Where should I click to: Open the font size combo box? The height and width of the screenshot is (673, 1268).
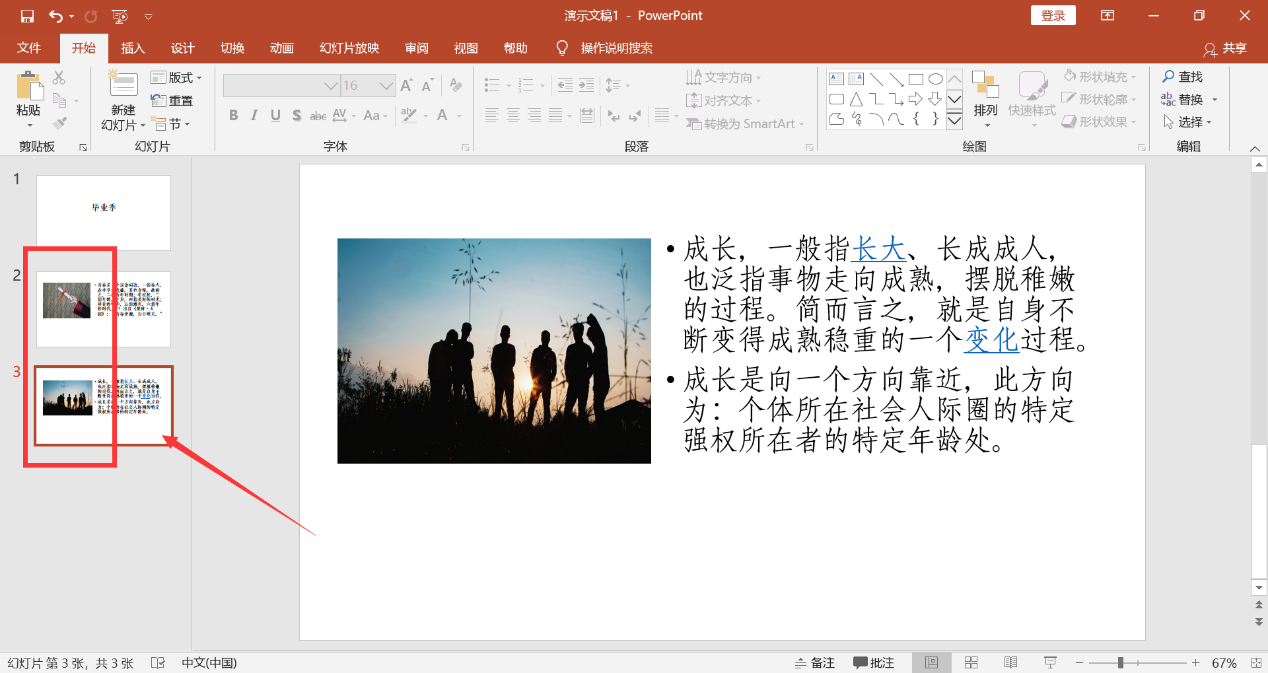tap(368, 86)
